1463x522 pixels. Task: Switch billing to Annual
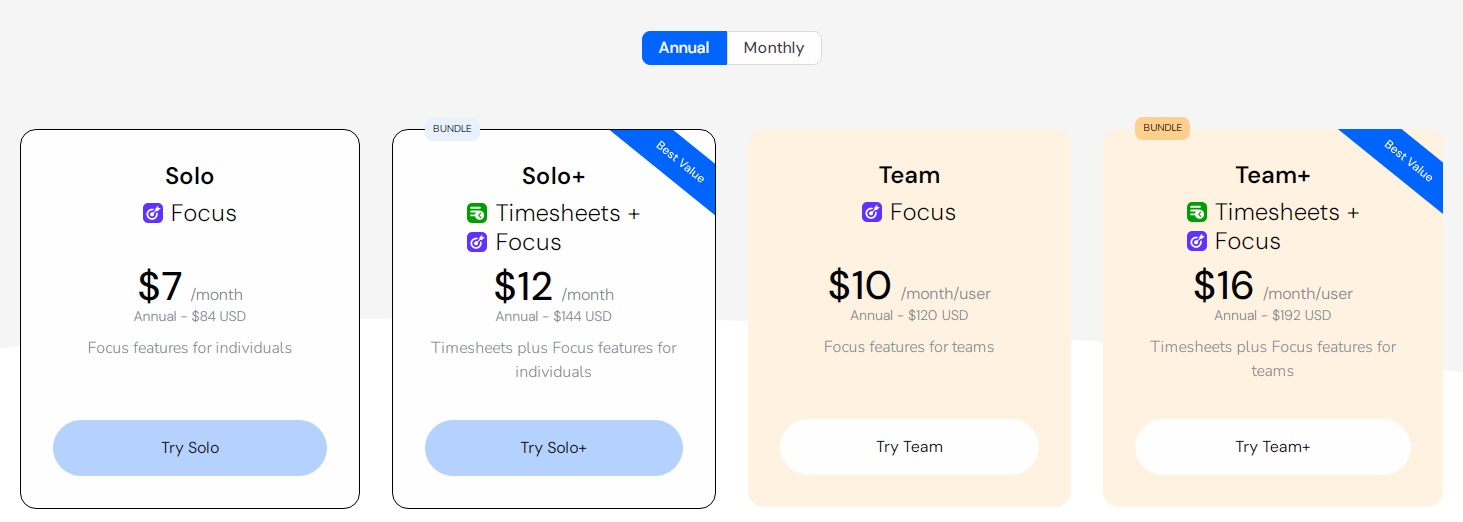(684, 48)
